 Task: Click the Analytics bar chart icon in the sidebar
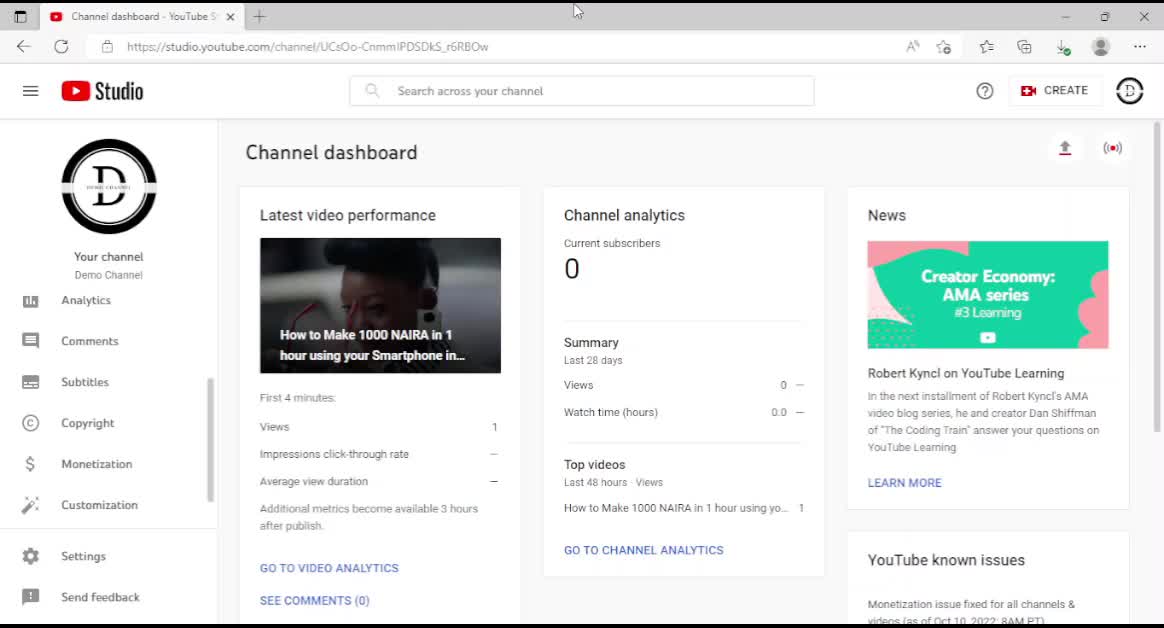coord(30,301)
